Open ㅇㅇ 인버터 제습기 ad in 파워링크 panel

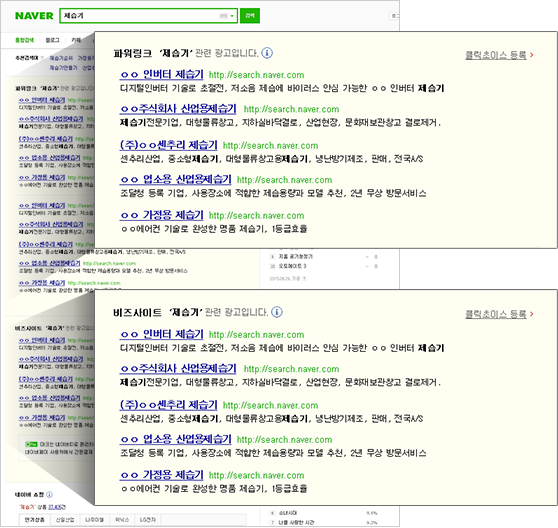coord(162,74)
